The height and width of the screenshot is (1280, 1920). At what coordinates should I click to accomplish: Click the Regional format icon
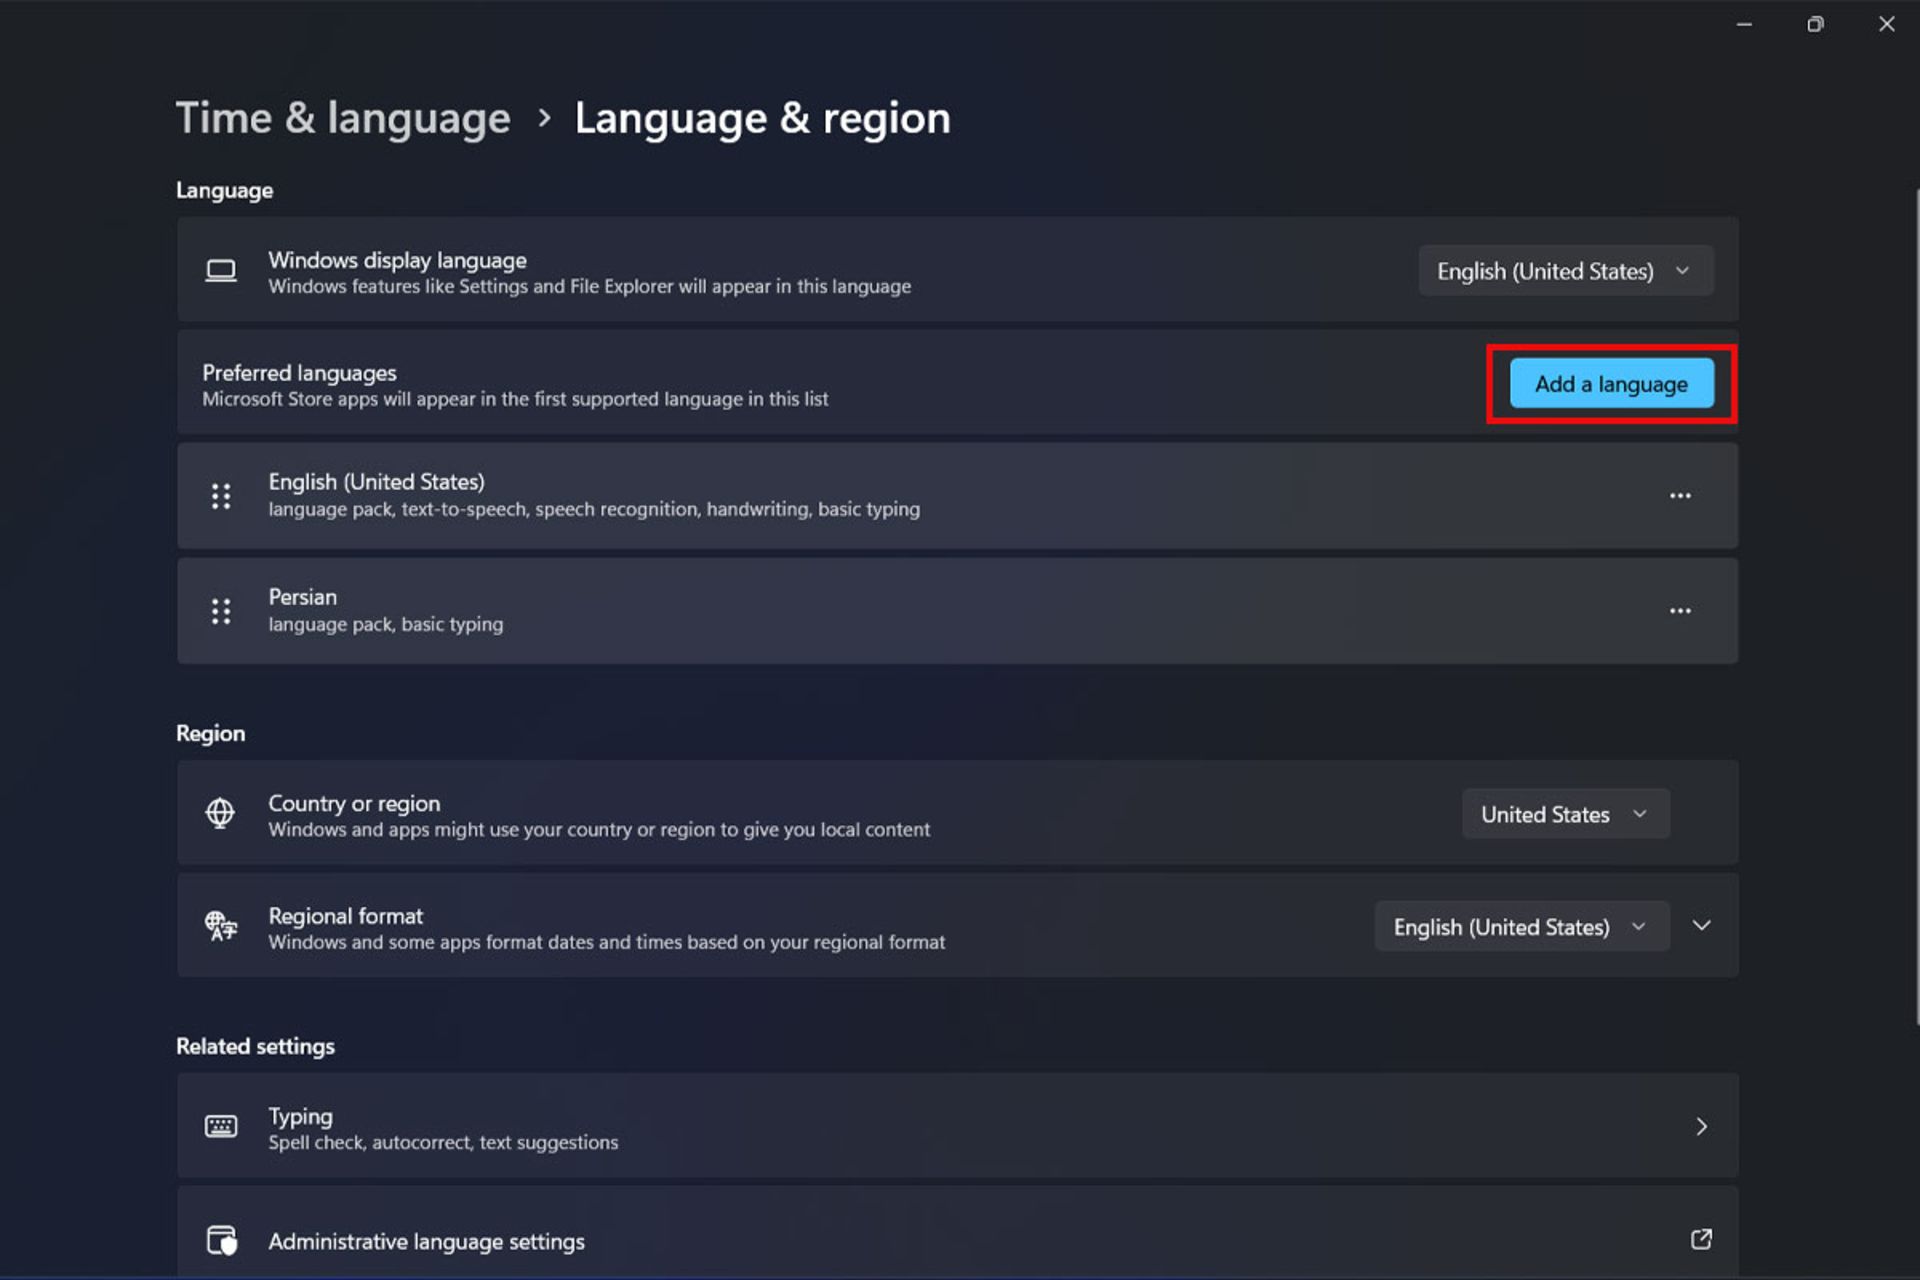tap(221, 926)
